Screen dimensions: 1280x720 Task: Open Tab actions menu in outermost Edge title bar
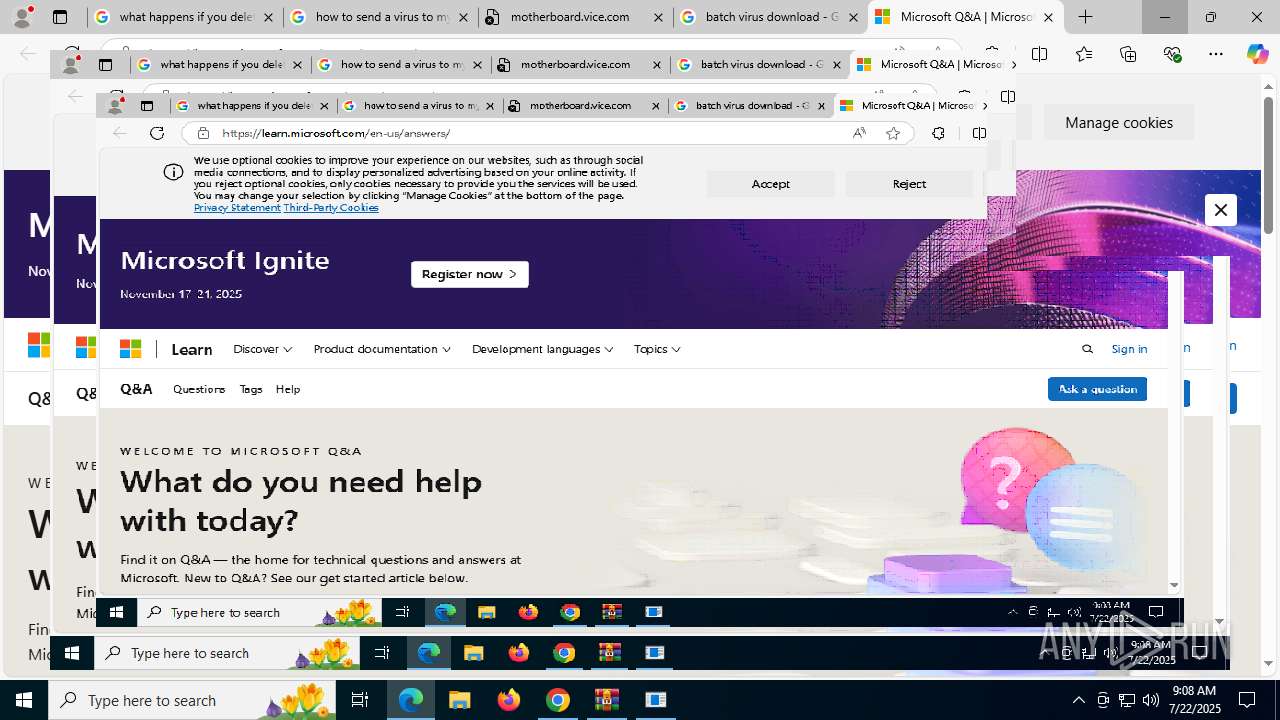tap(60, 17)
